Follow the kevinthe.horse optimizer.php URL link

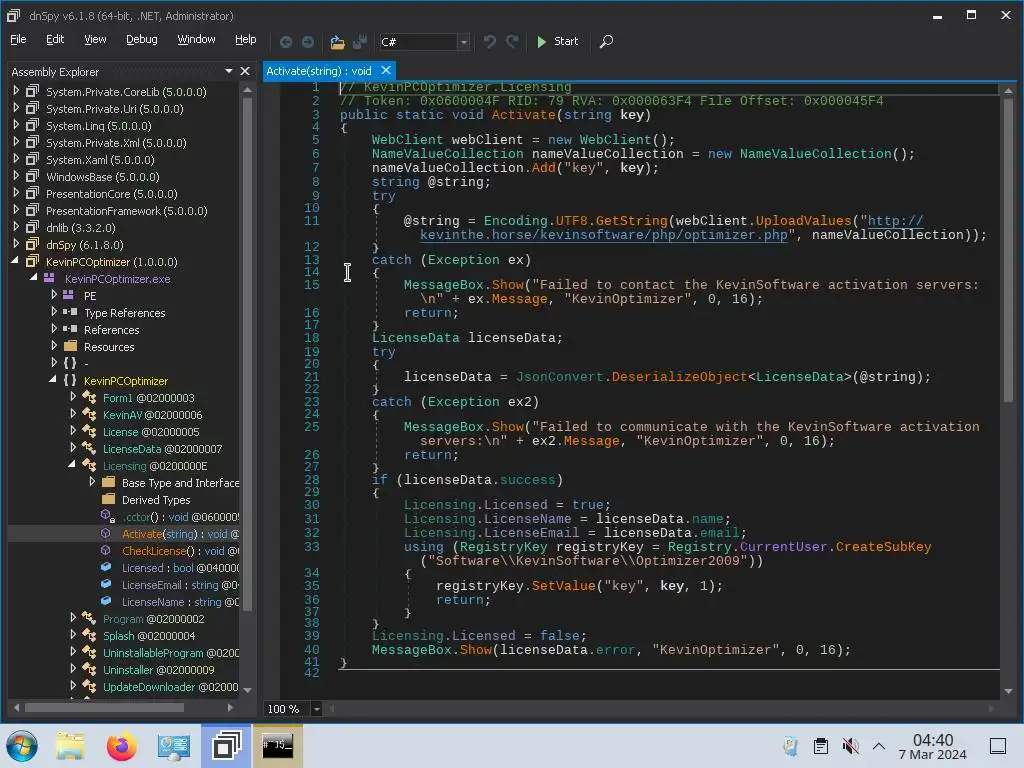pos(604,234)
